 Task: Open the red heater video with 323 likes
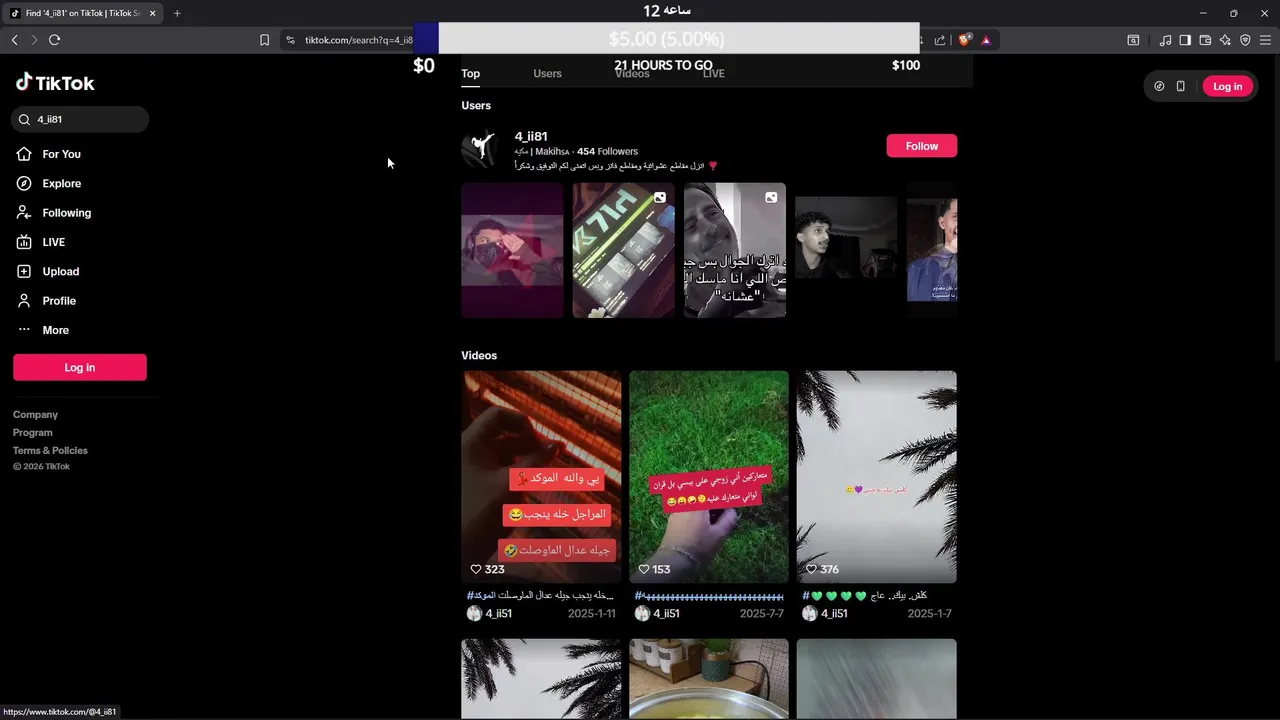541,477
